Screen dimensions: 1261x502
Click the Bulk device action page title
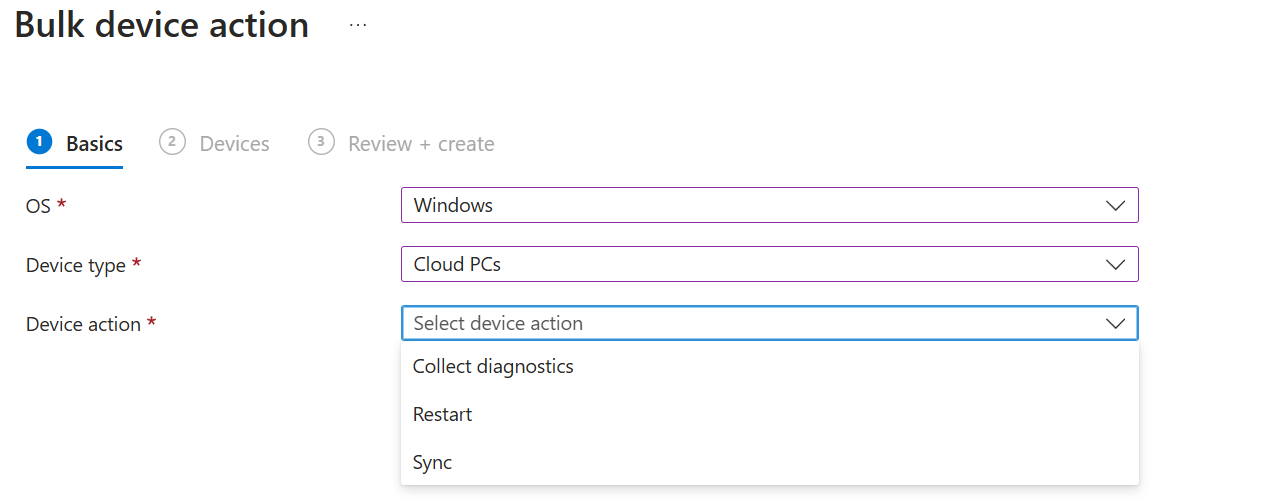pos(161,25)
